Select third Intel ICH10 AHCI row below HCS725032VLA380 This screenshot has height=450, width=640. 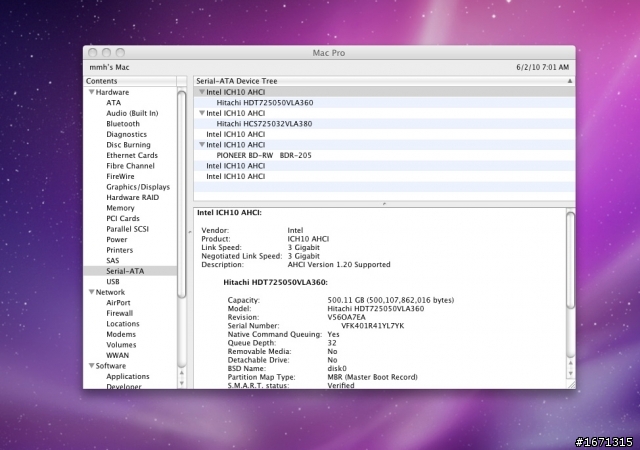point(384,134)
